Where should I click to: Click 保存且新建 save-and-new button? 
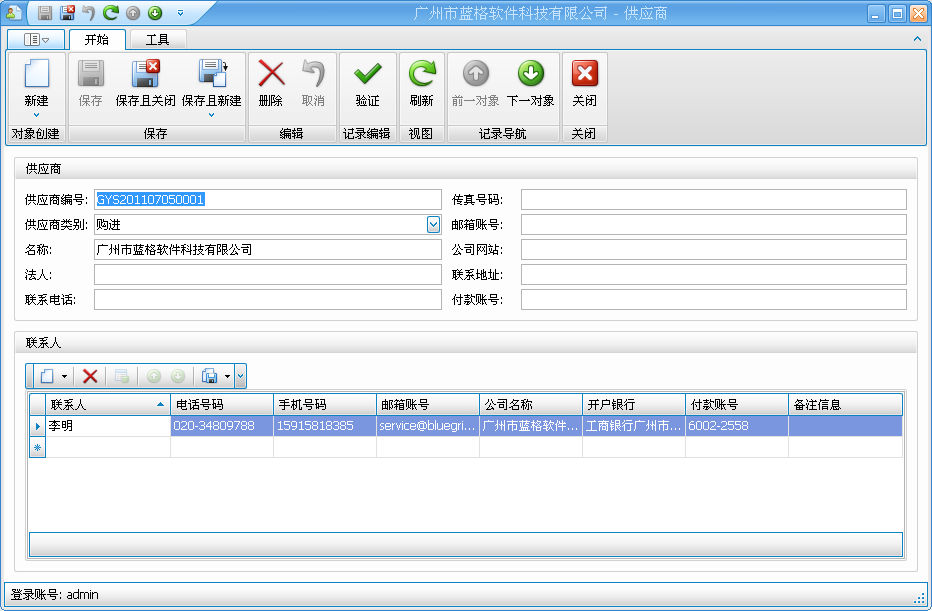pos(211,83)
